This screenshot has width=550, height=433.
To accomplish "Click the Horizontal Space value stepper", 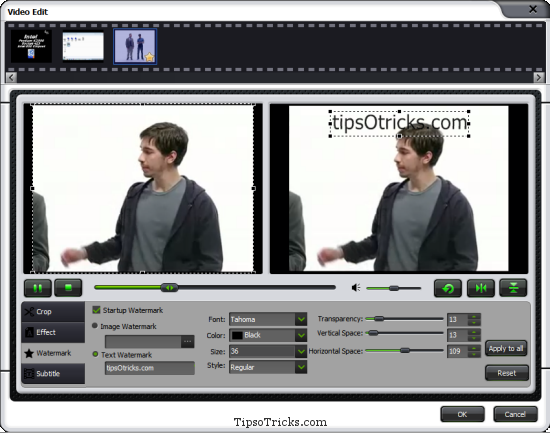I will (474, 351).
